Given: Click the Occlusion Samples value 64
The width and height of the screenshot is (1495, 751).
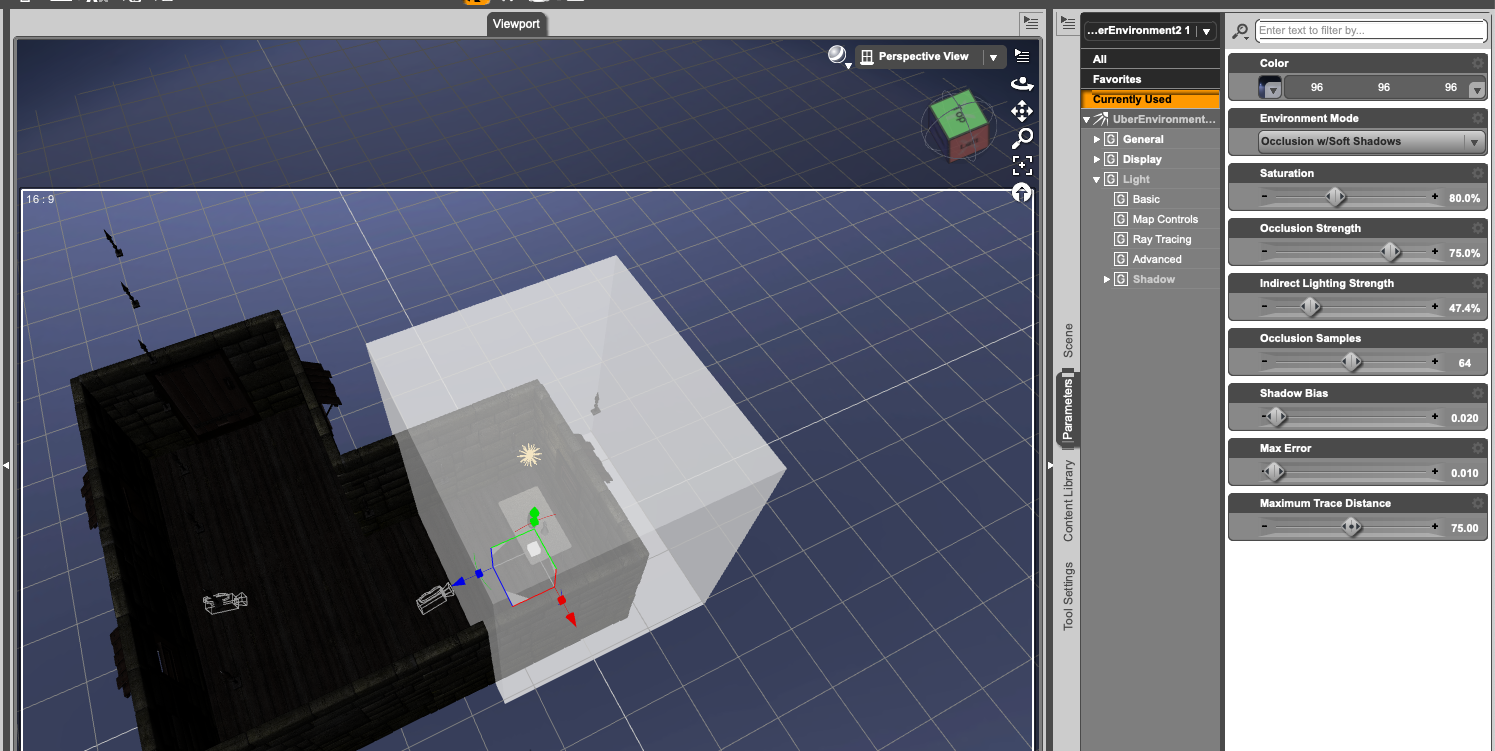Looking at the screenshot, I should pos(1464,363).
